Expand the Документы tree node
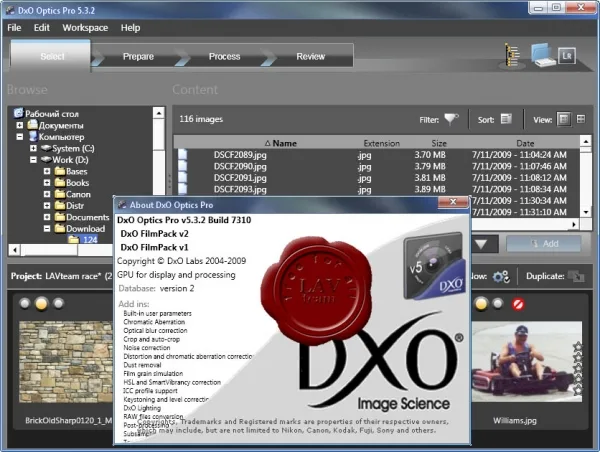 pos(20,125)
